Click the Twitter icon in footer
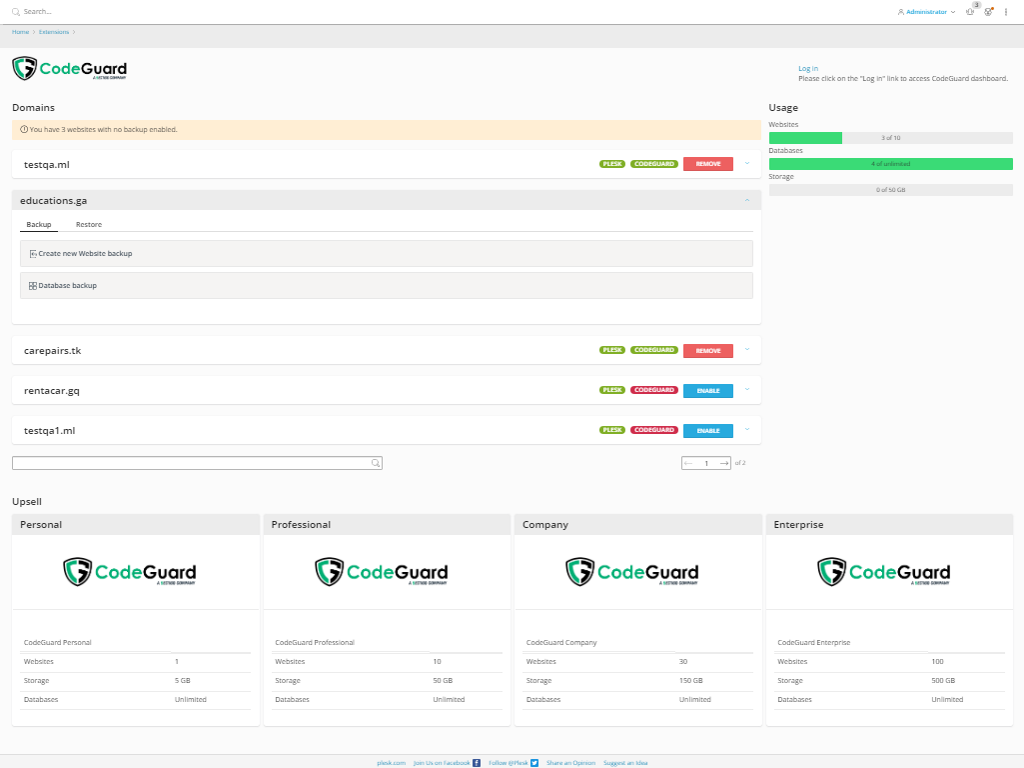1024x768 pixels. (535, 762)
